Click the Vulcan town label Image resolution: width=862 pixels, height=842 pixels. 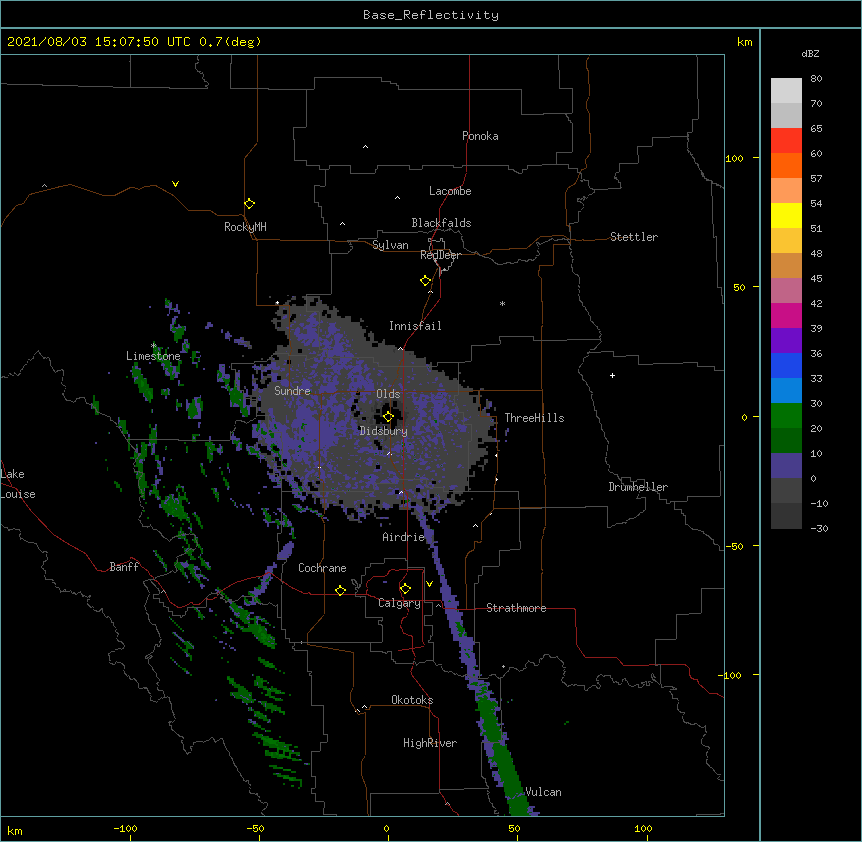543,792
